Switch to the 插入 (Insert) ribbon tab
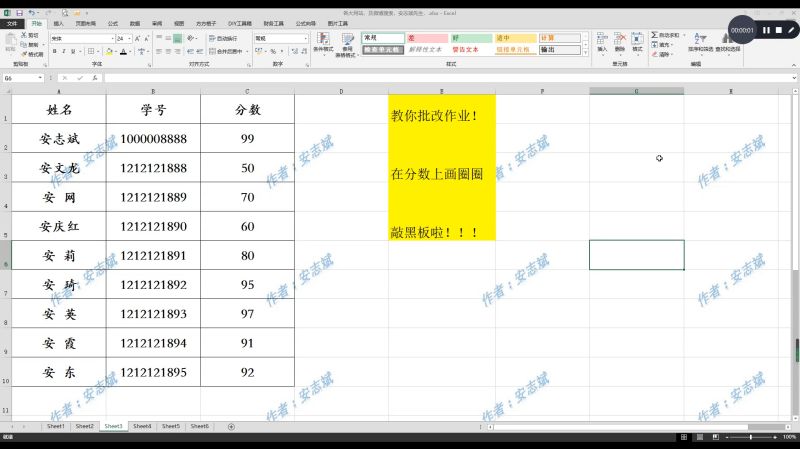The image size is (800, 449). click(x=59, y=23)
